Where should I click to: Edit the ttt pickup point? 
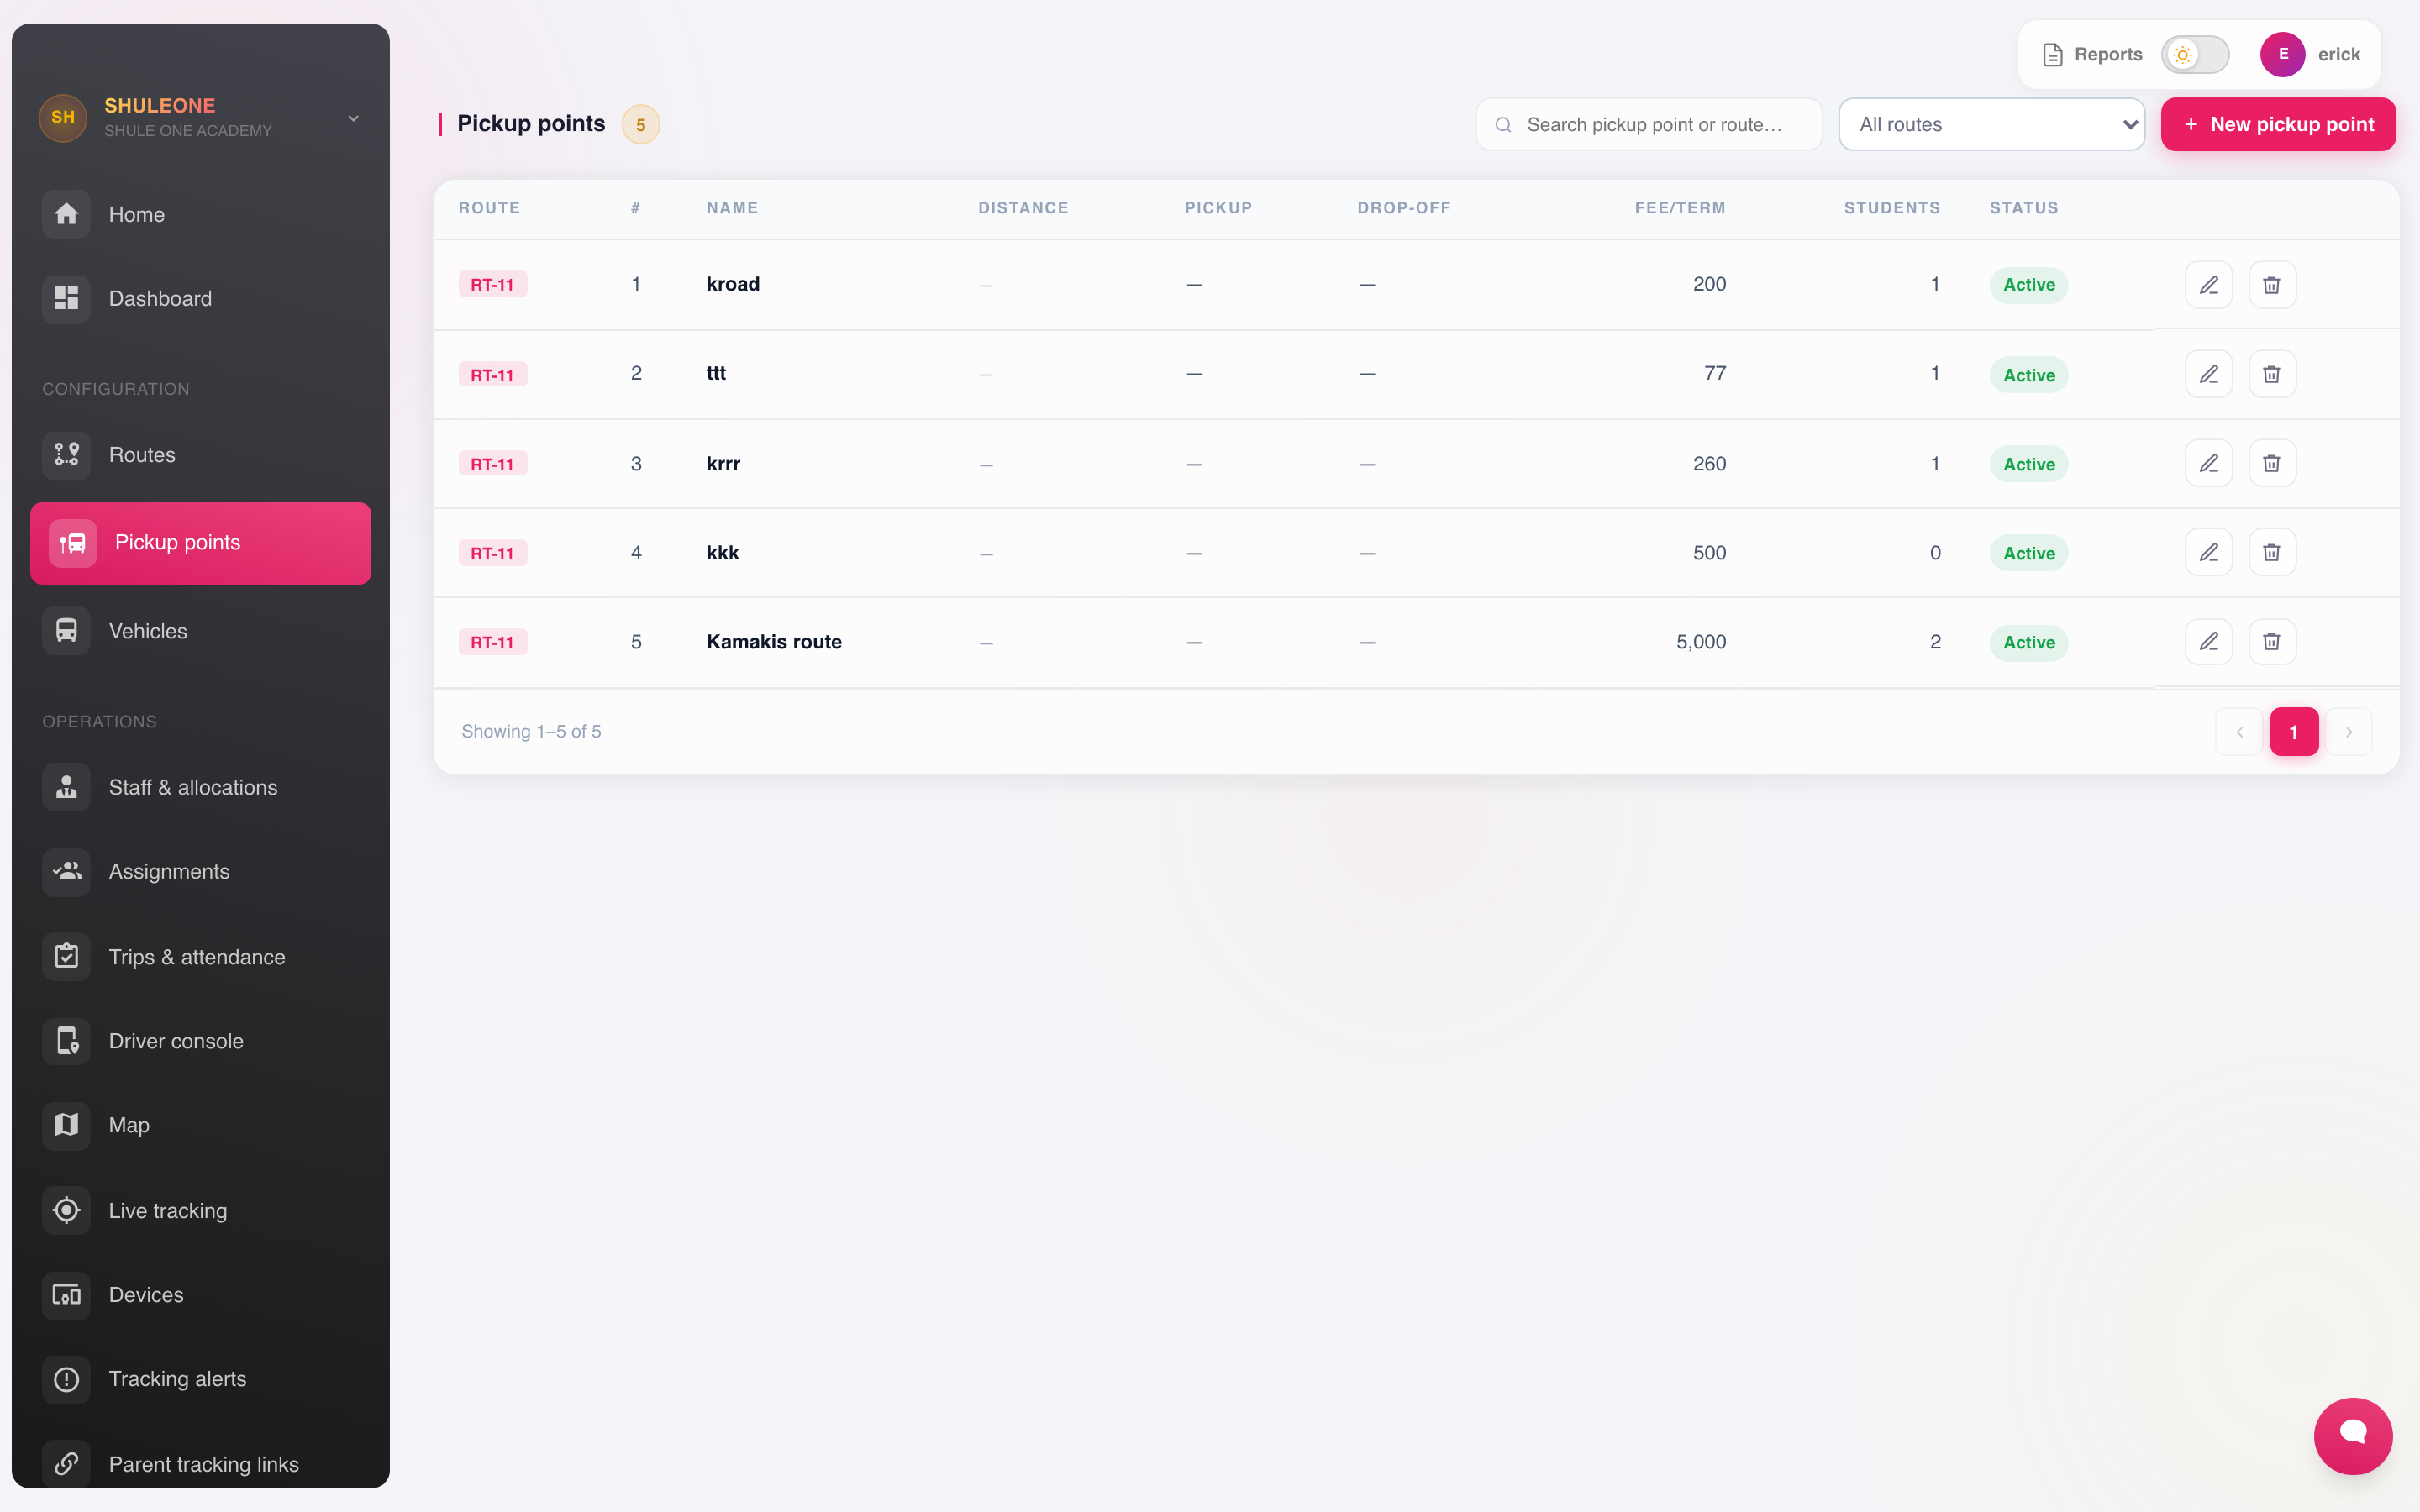[x=2209, y=374]
